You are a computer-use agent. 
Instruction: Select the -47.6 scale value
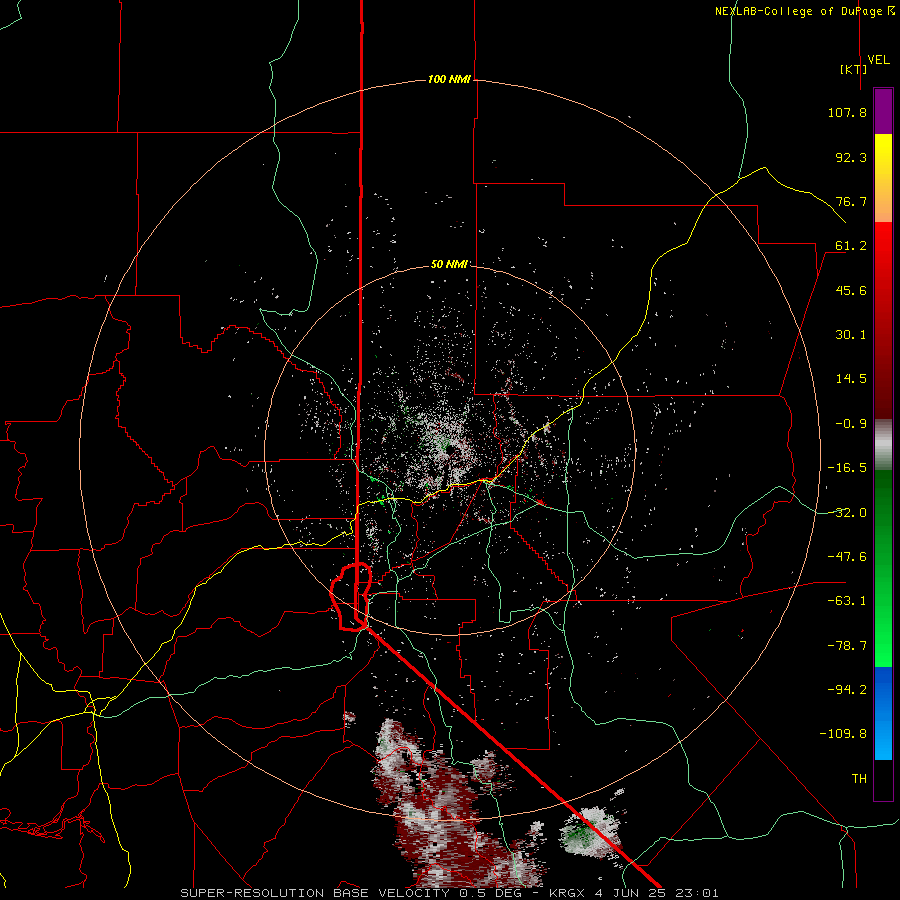click(x=847, y=557)
